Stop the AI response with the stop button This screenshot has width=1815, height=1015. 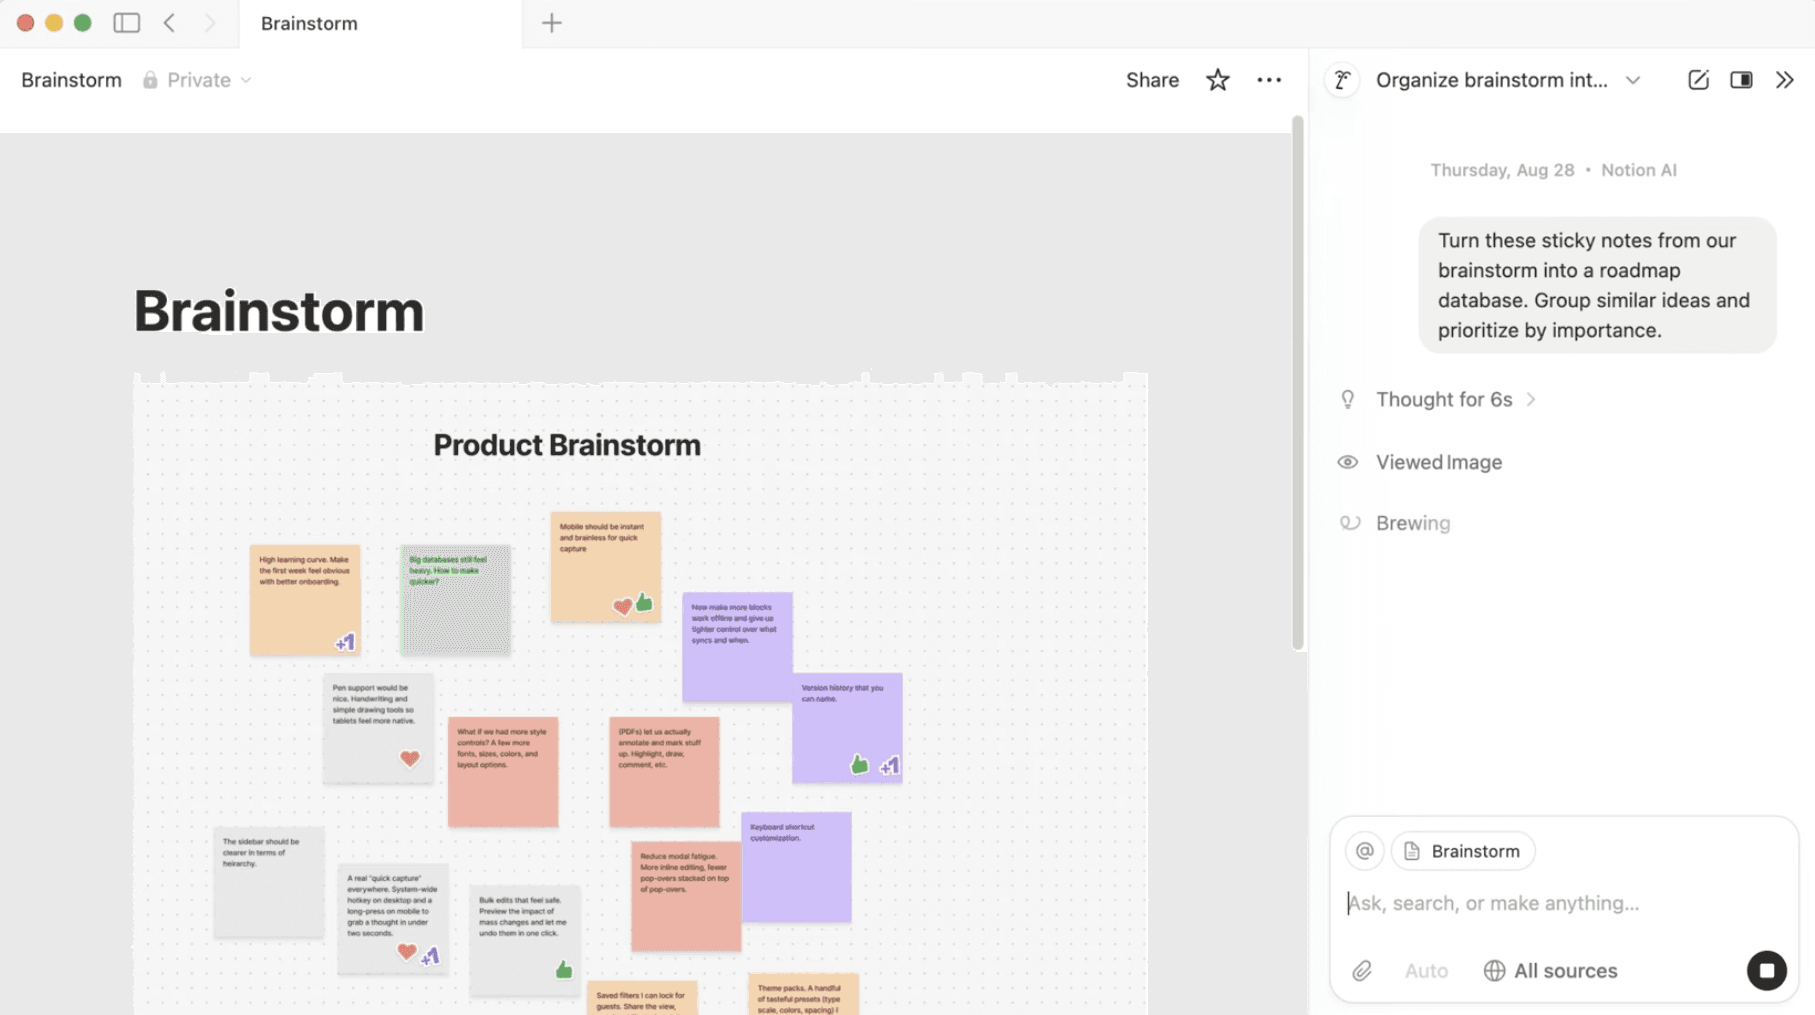pyautogui.click(x=1767, y=970)
